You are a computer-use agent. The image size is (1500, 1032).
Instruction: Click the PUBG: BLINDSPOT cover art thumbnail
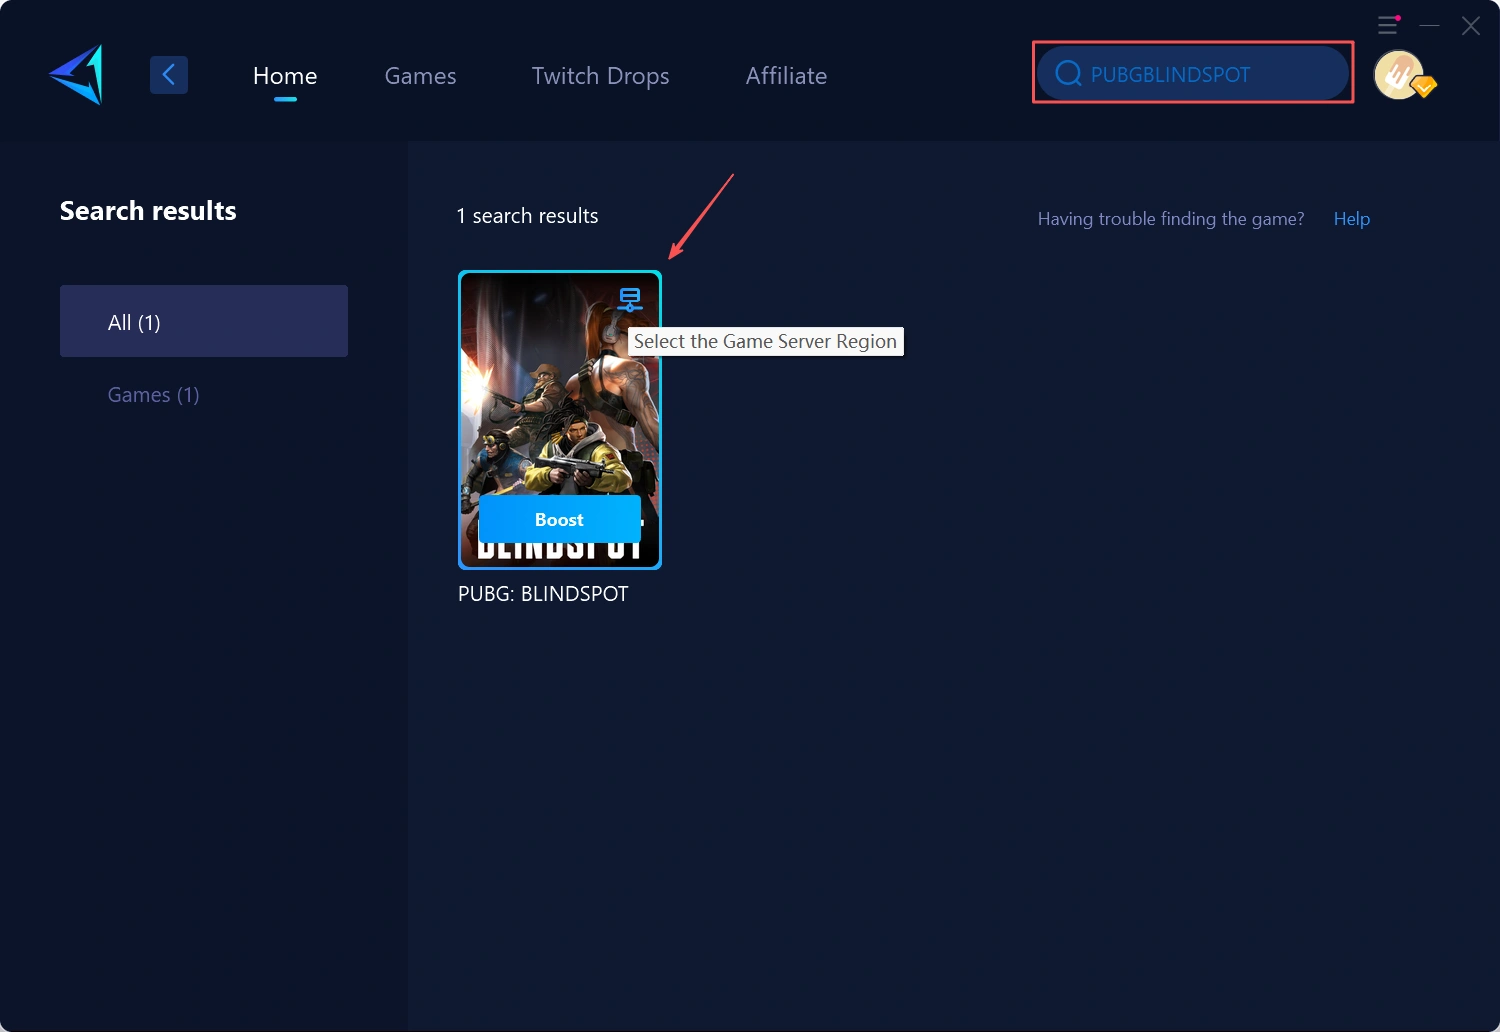tap(559, 400)
